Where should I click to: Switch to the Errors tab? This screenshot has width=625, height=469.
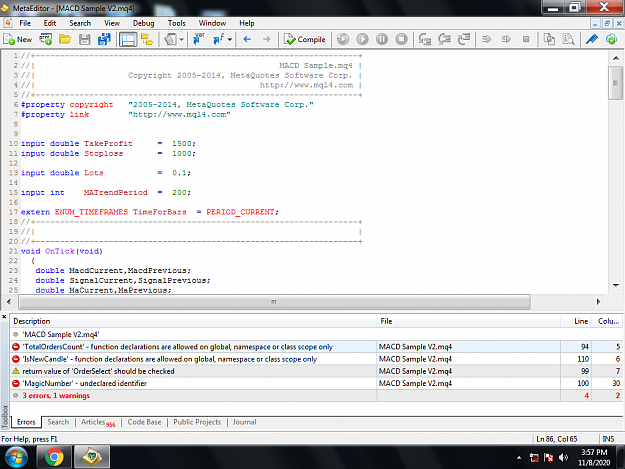[26, 422]
